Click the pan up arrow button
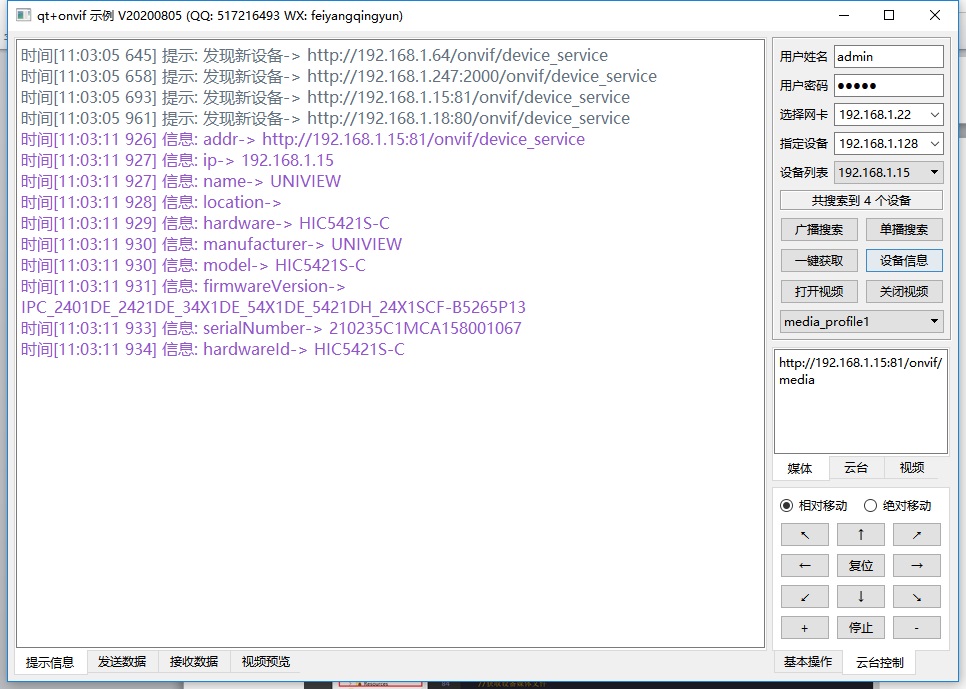The image size is (966, 689). pos(860,534)
